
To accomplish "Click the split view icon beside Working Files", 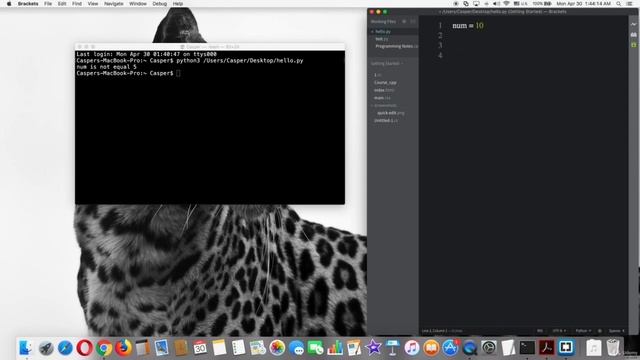I will point(413,21).
